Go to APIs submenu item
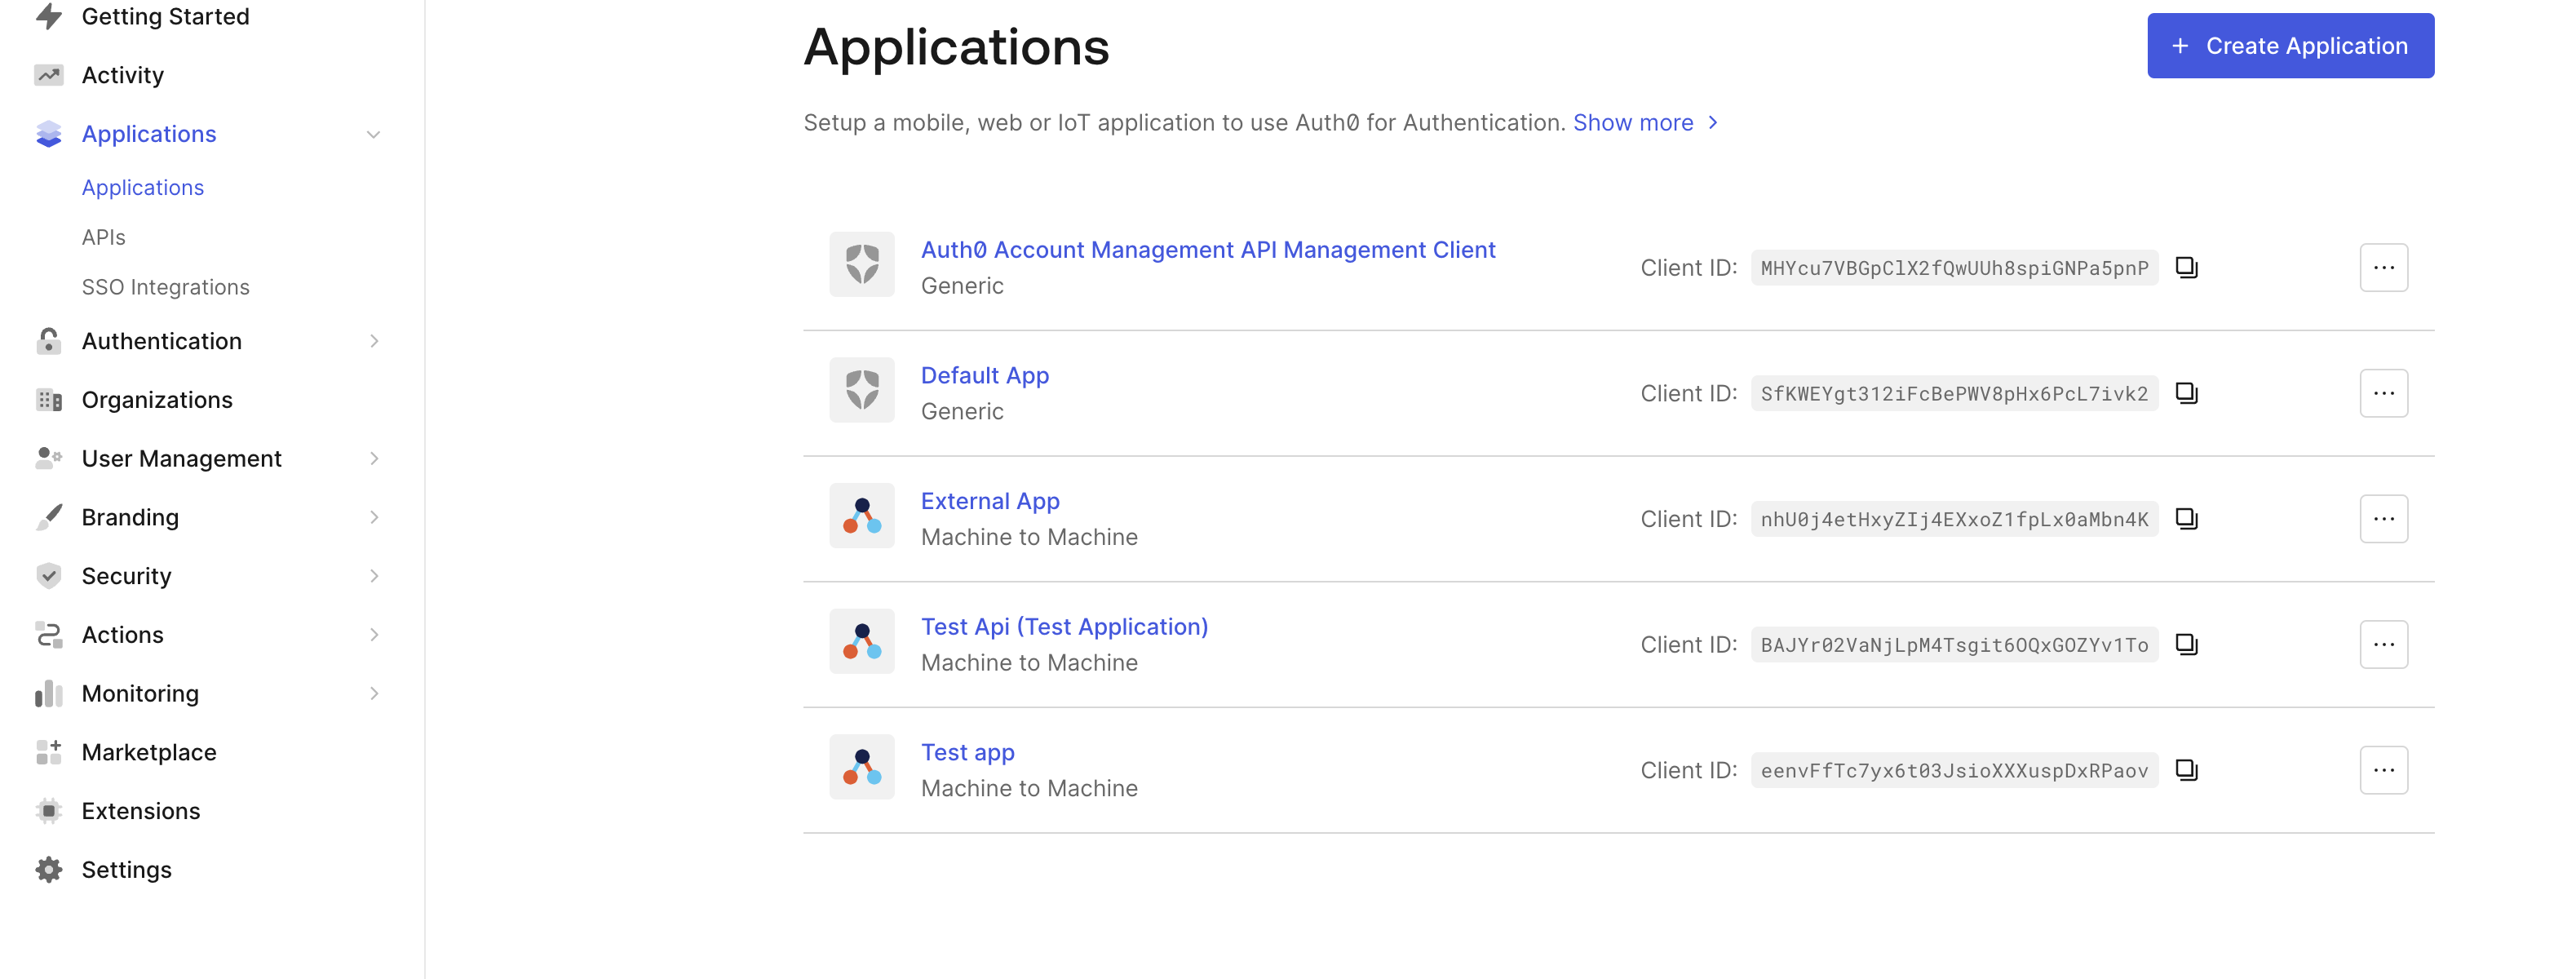Viewport: 2576px width, 979px height. tap(103, 237)
